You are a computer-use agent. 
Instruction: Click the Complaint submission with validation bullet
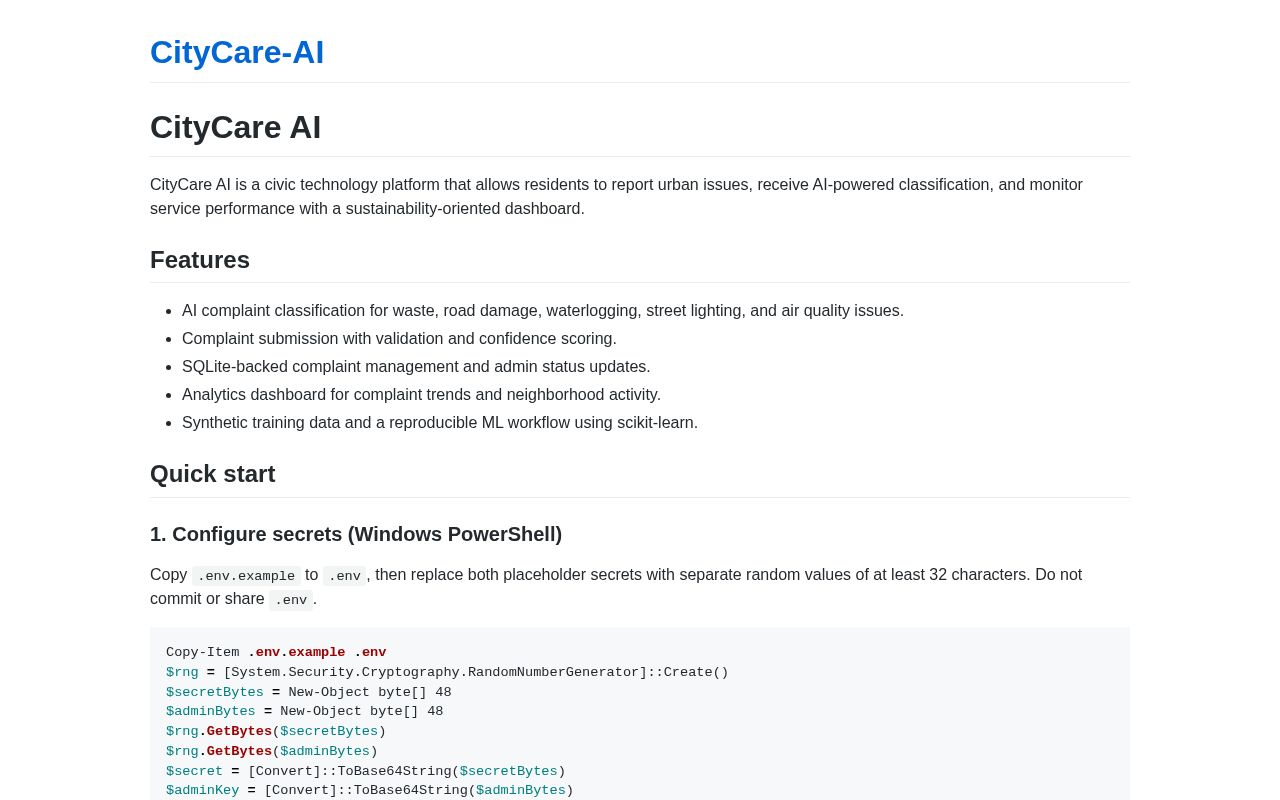(399, 339)
